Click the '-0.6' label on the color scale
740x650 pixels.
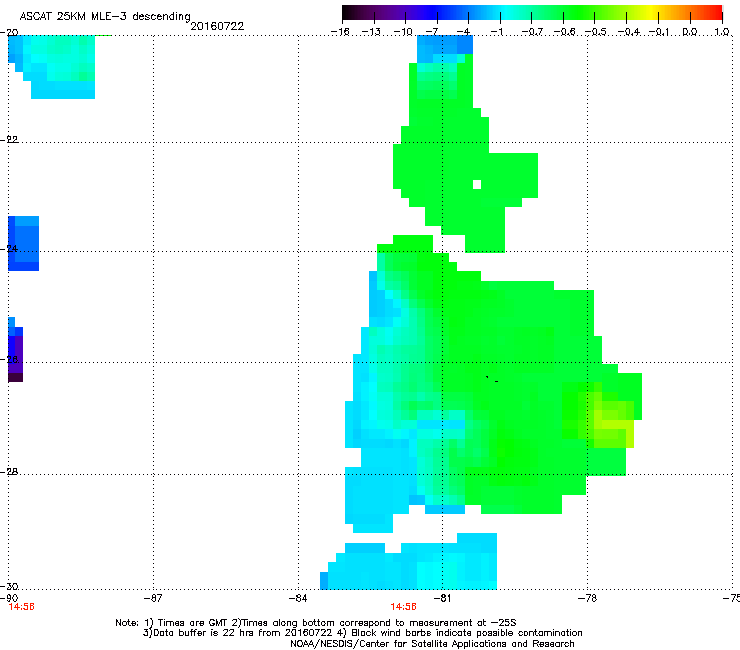(564, 32)
